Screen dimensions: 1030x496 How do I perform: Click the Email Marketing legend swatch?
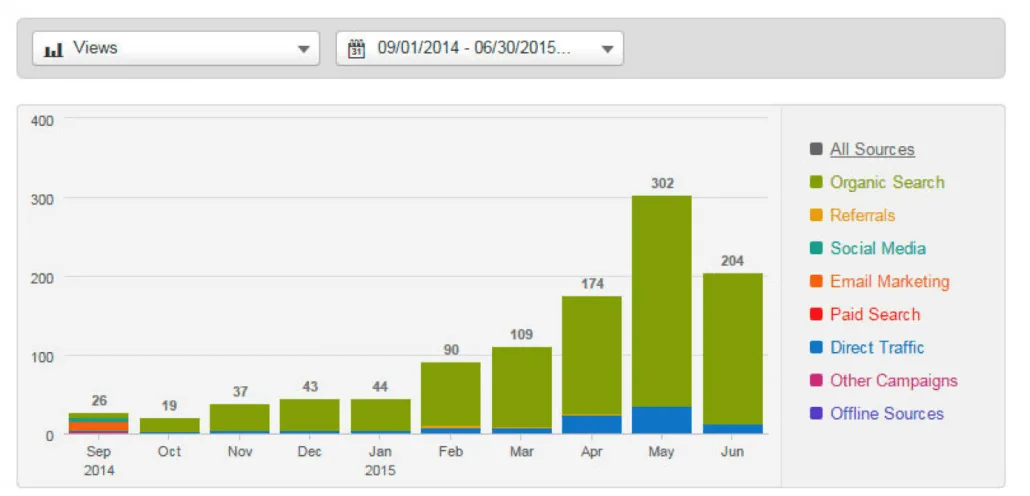click(816, 282)
